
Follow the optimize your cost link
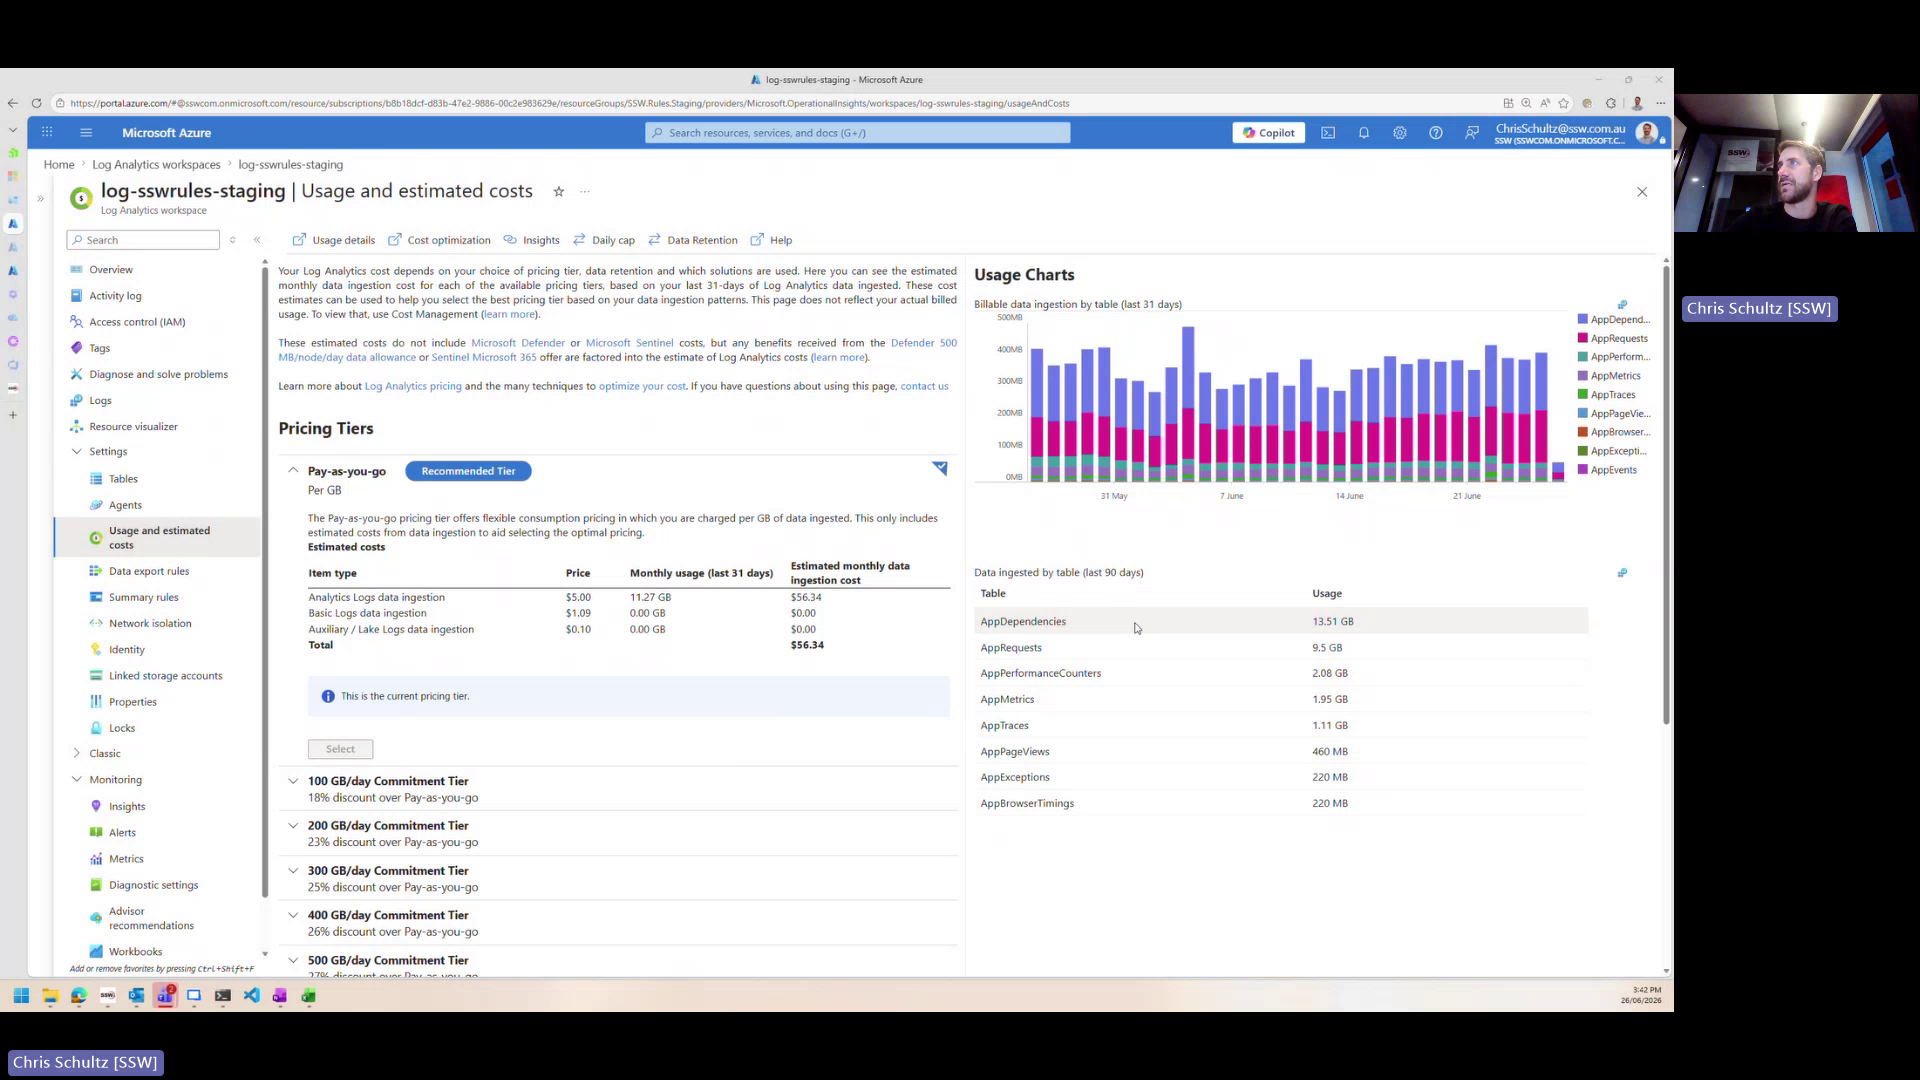(642, 386)
